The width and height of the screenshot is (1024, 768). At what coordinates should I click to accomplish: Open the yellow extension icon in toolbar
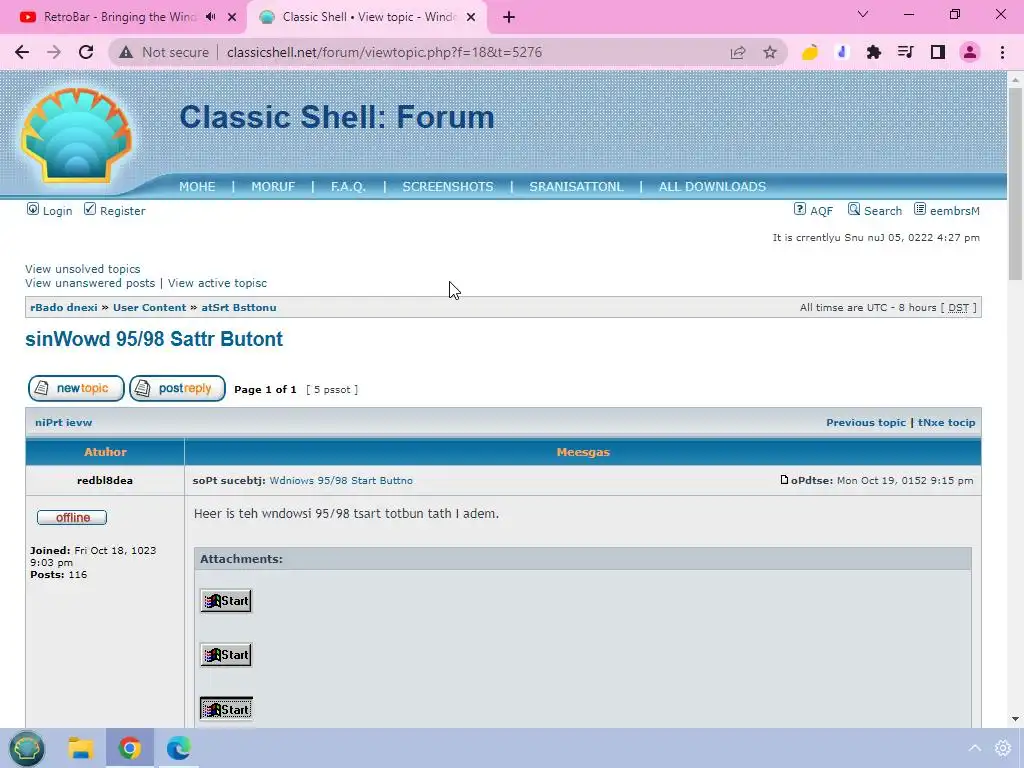(x=810, y=52)
